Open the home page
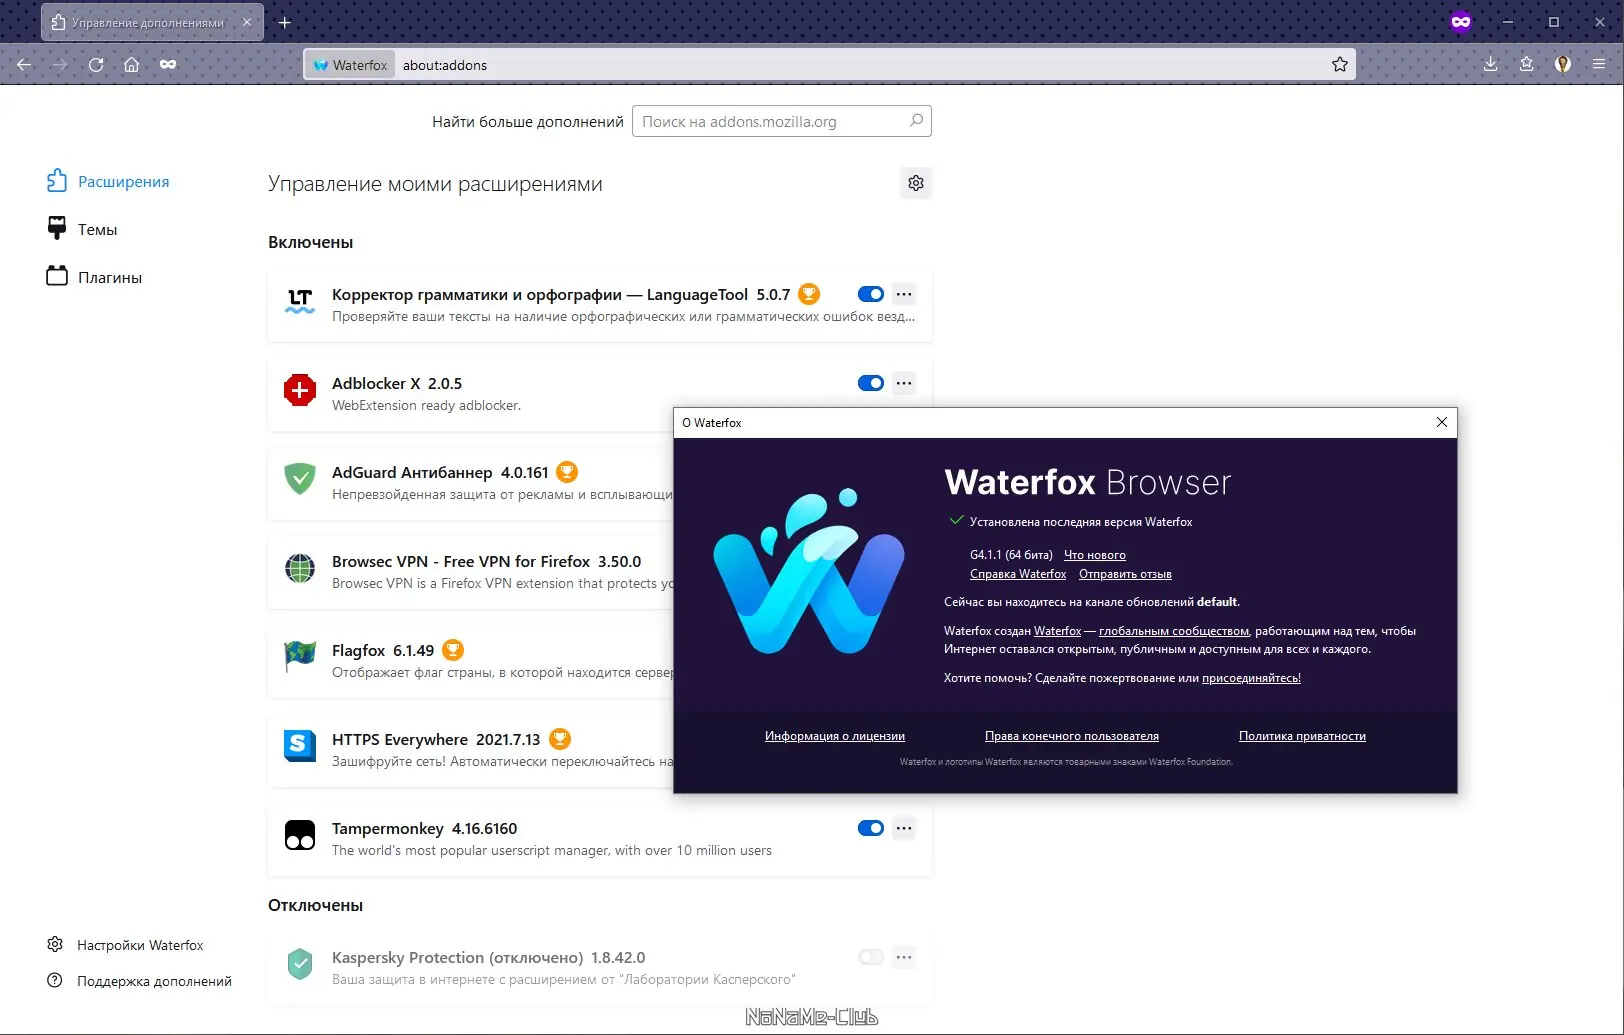Screen dimensions: 1624x1035 click(131, 65)
